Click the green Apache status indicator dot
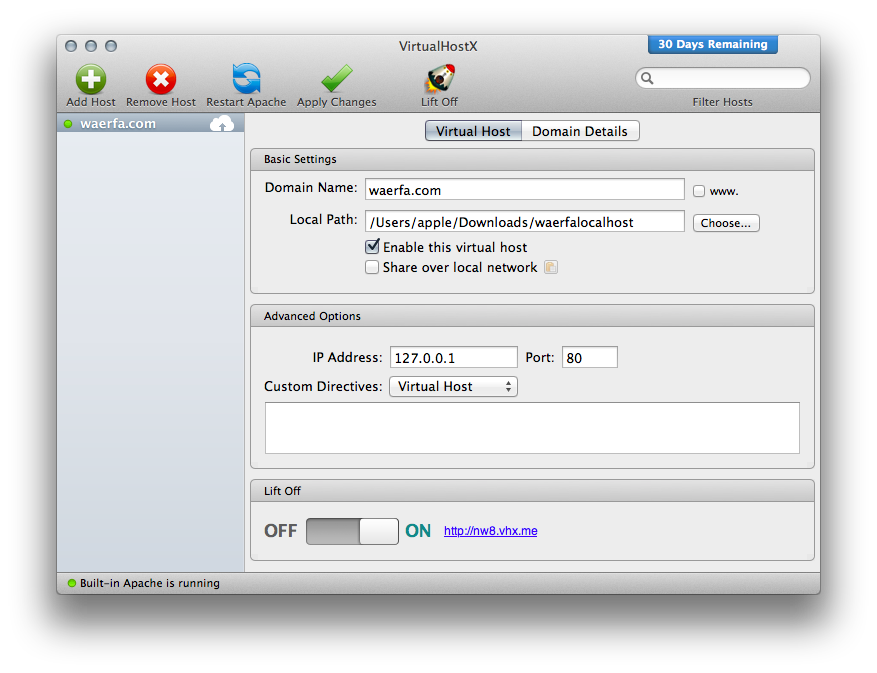Image resolution: width=877 pixels, height=673 pixels. click(72, 583)
